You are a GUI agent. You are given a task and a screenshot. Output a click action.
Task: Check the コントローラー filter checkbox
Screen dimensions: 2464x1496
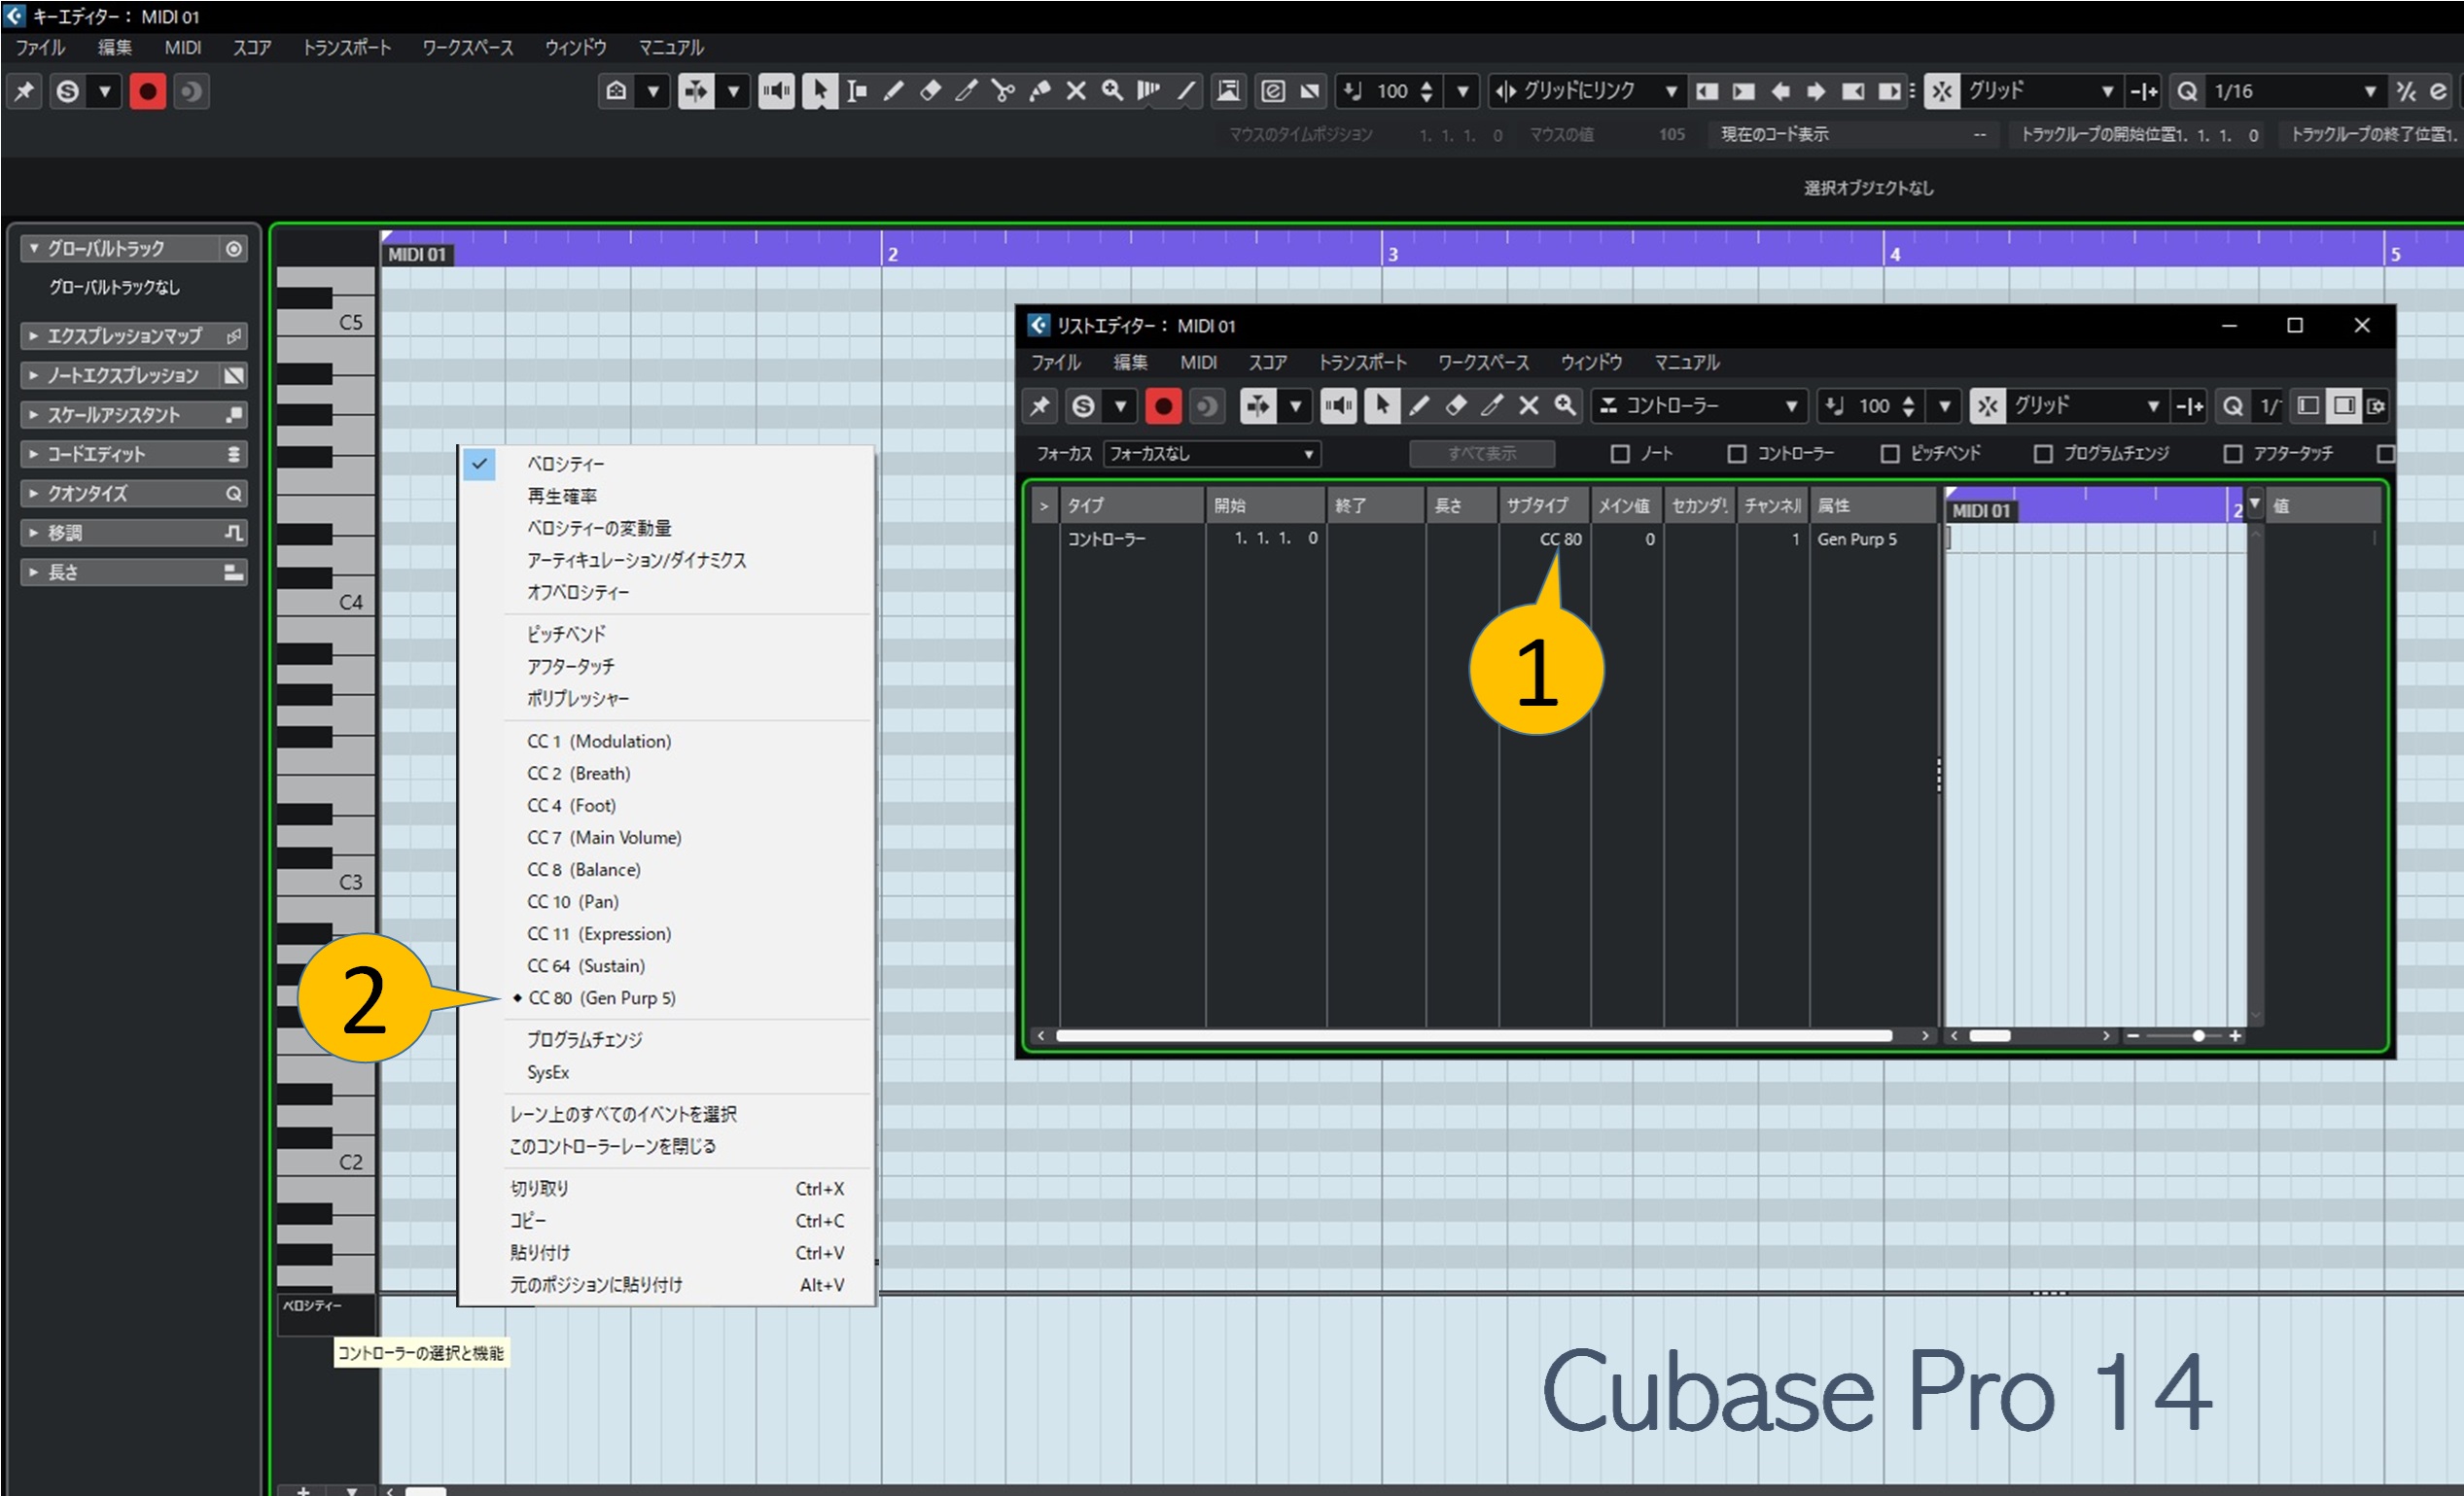(1737, 454)
